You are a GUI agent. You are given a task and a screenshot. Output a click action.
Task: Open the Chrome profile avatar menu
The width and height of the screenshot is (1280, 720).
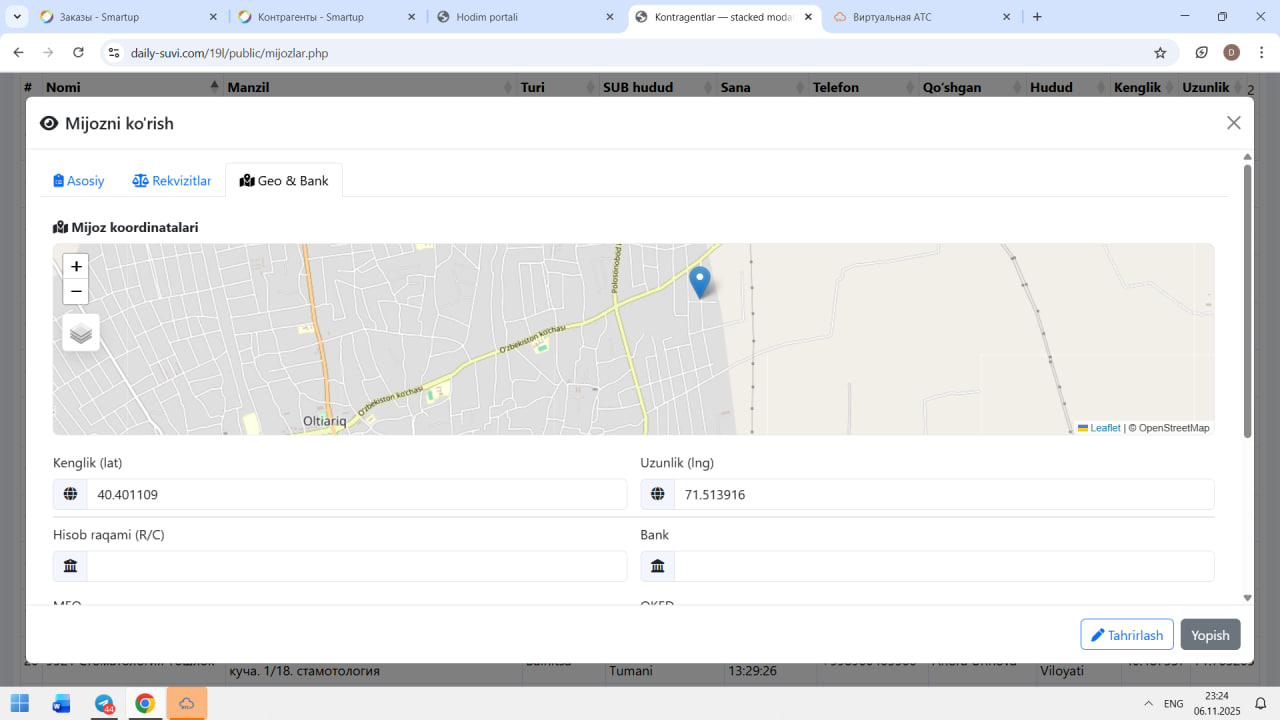(1231, 53)
